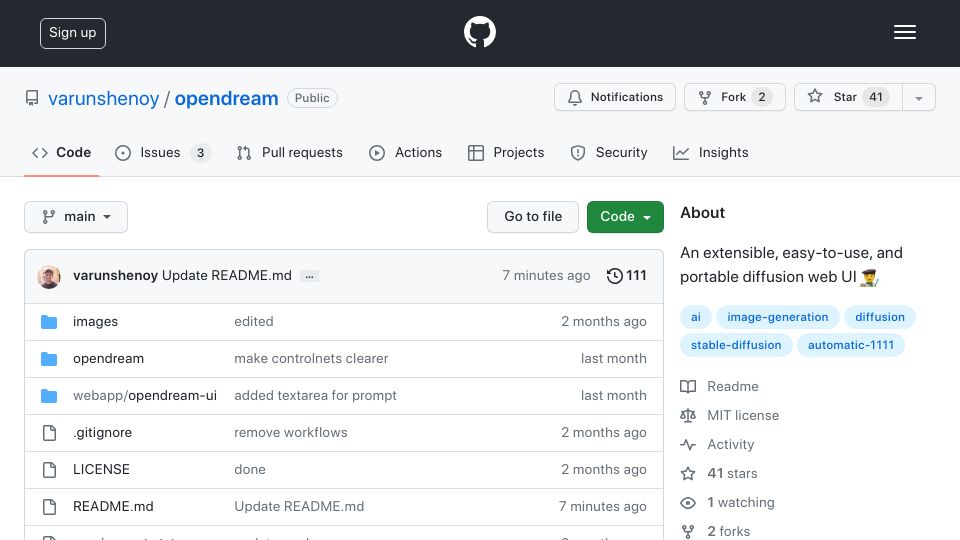Open the webapp/opendream-ui folder name
Image resolution: width=960 pixels, height=540 pixels.
pos(145,396)
